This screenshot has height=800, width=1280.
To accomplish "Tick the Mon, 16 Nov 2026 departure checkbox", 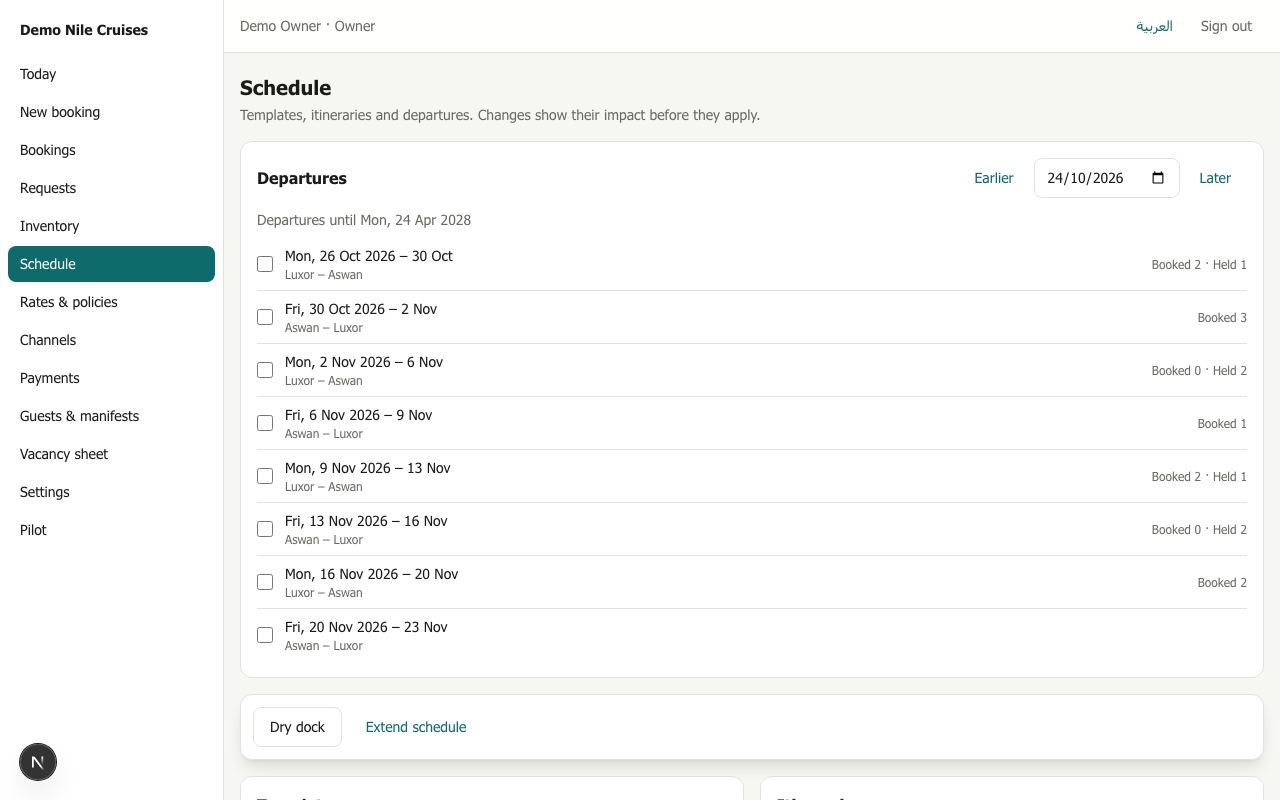I will point(265,582).
